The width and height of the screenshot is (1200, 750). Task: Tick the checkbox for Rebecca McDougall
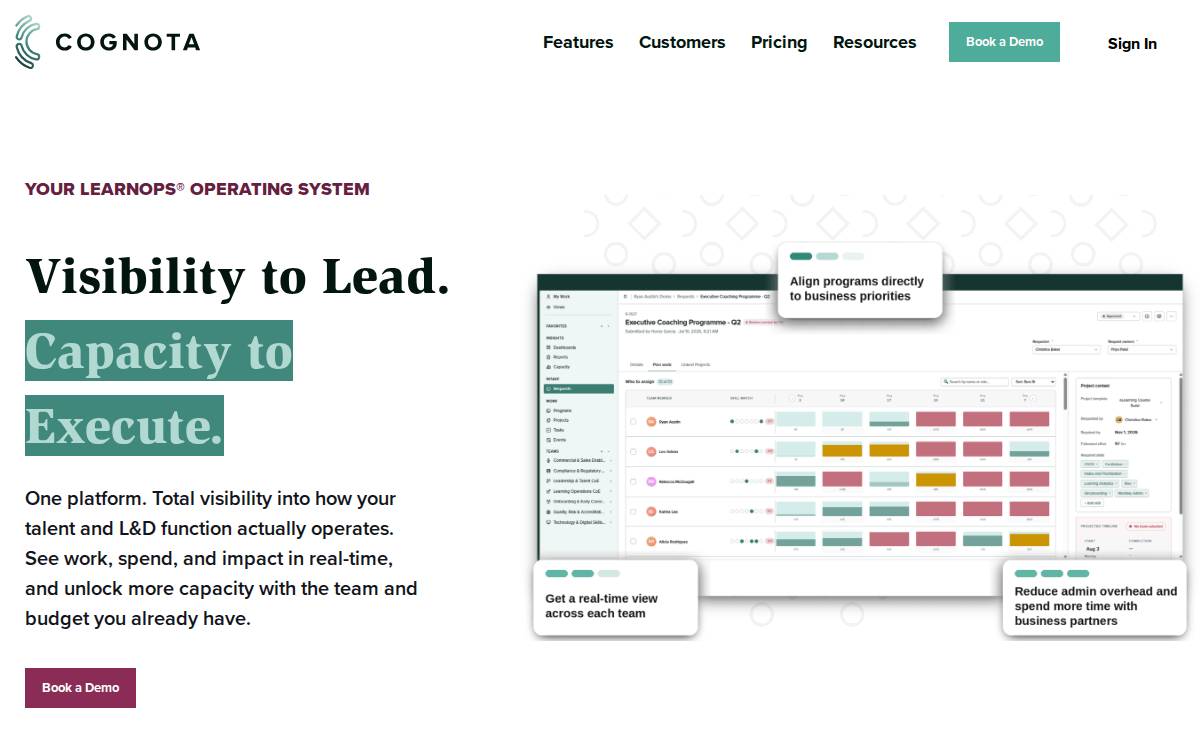(x=633, y=482)
